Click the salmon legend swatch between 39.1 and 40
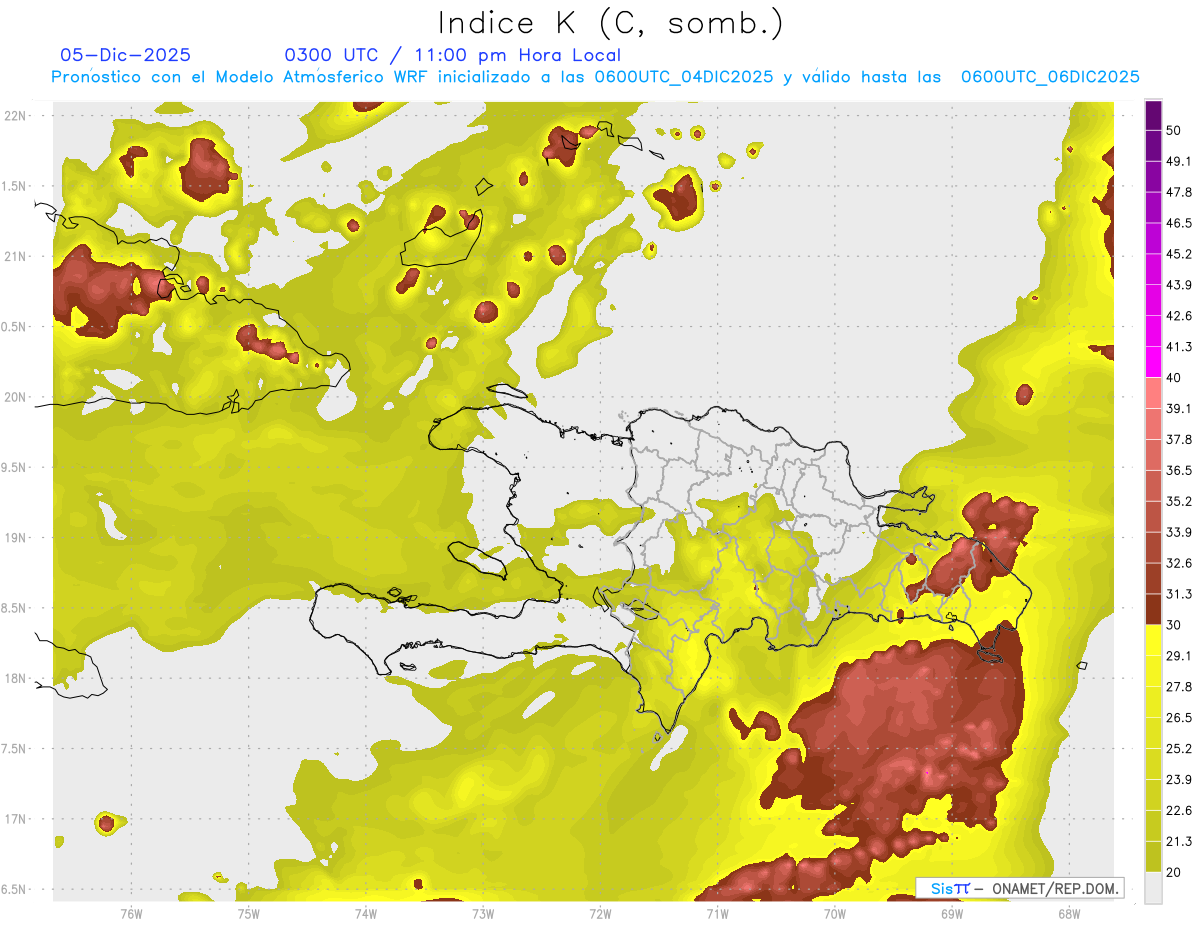This screenshot has height=927, width=1200. (1153, 393)
